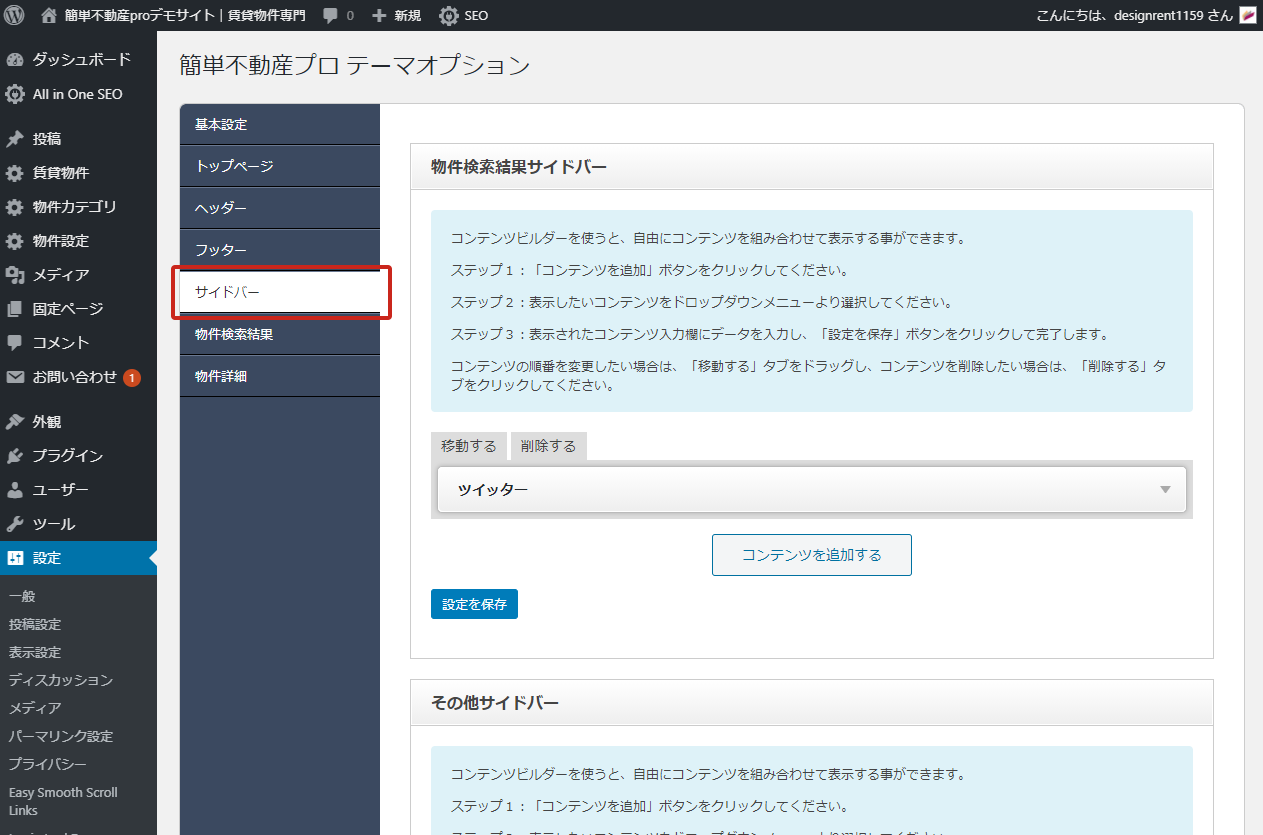
Task: Switch to the トップページ options tab
Action: 234,166
